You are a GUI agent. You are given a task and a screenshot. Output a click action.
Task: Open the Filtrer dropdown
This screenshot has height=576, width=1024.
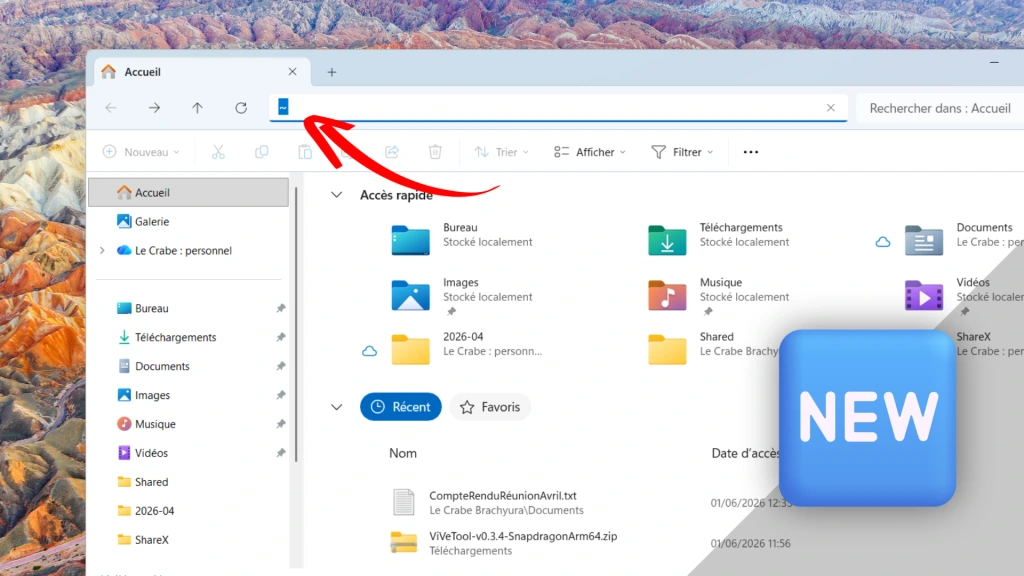pyautogui.click(x=682, y=152)
